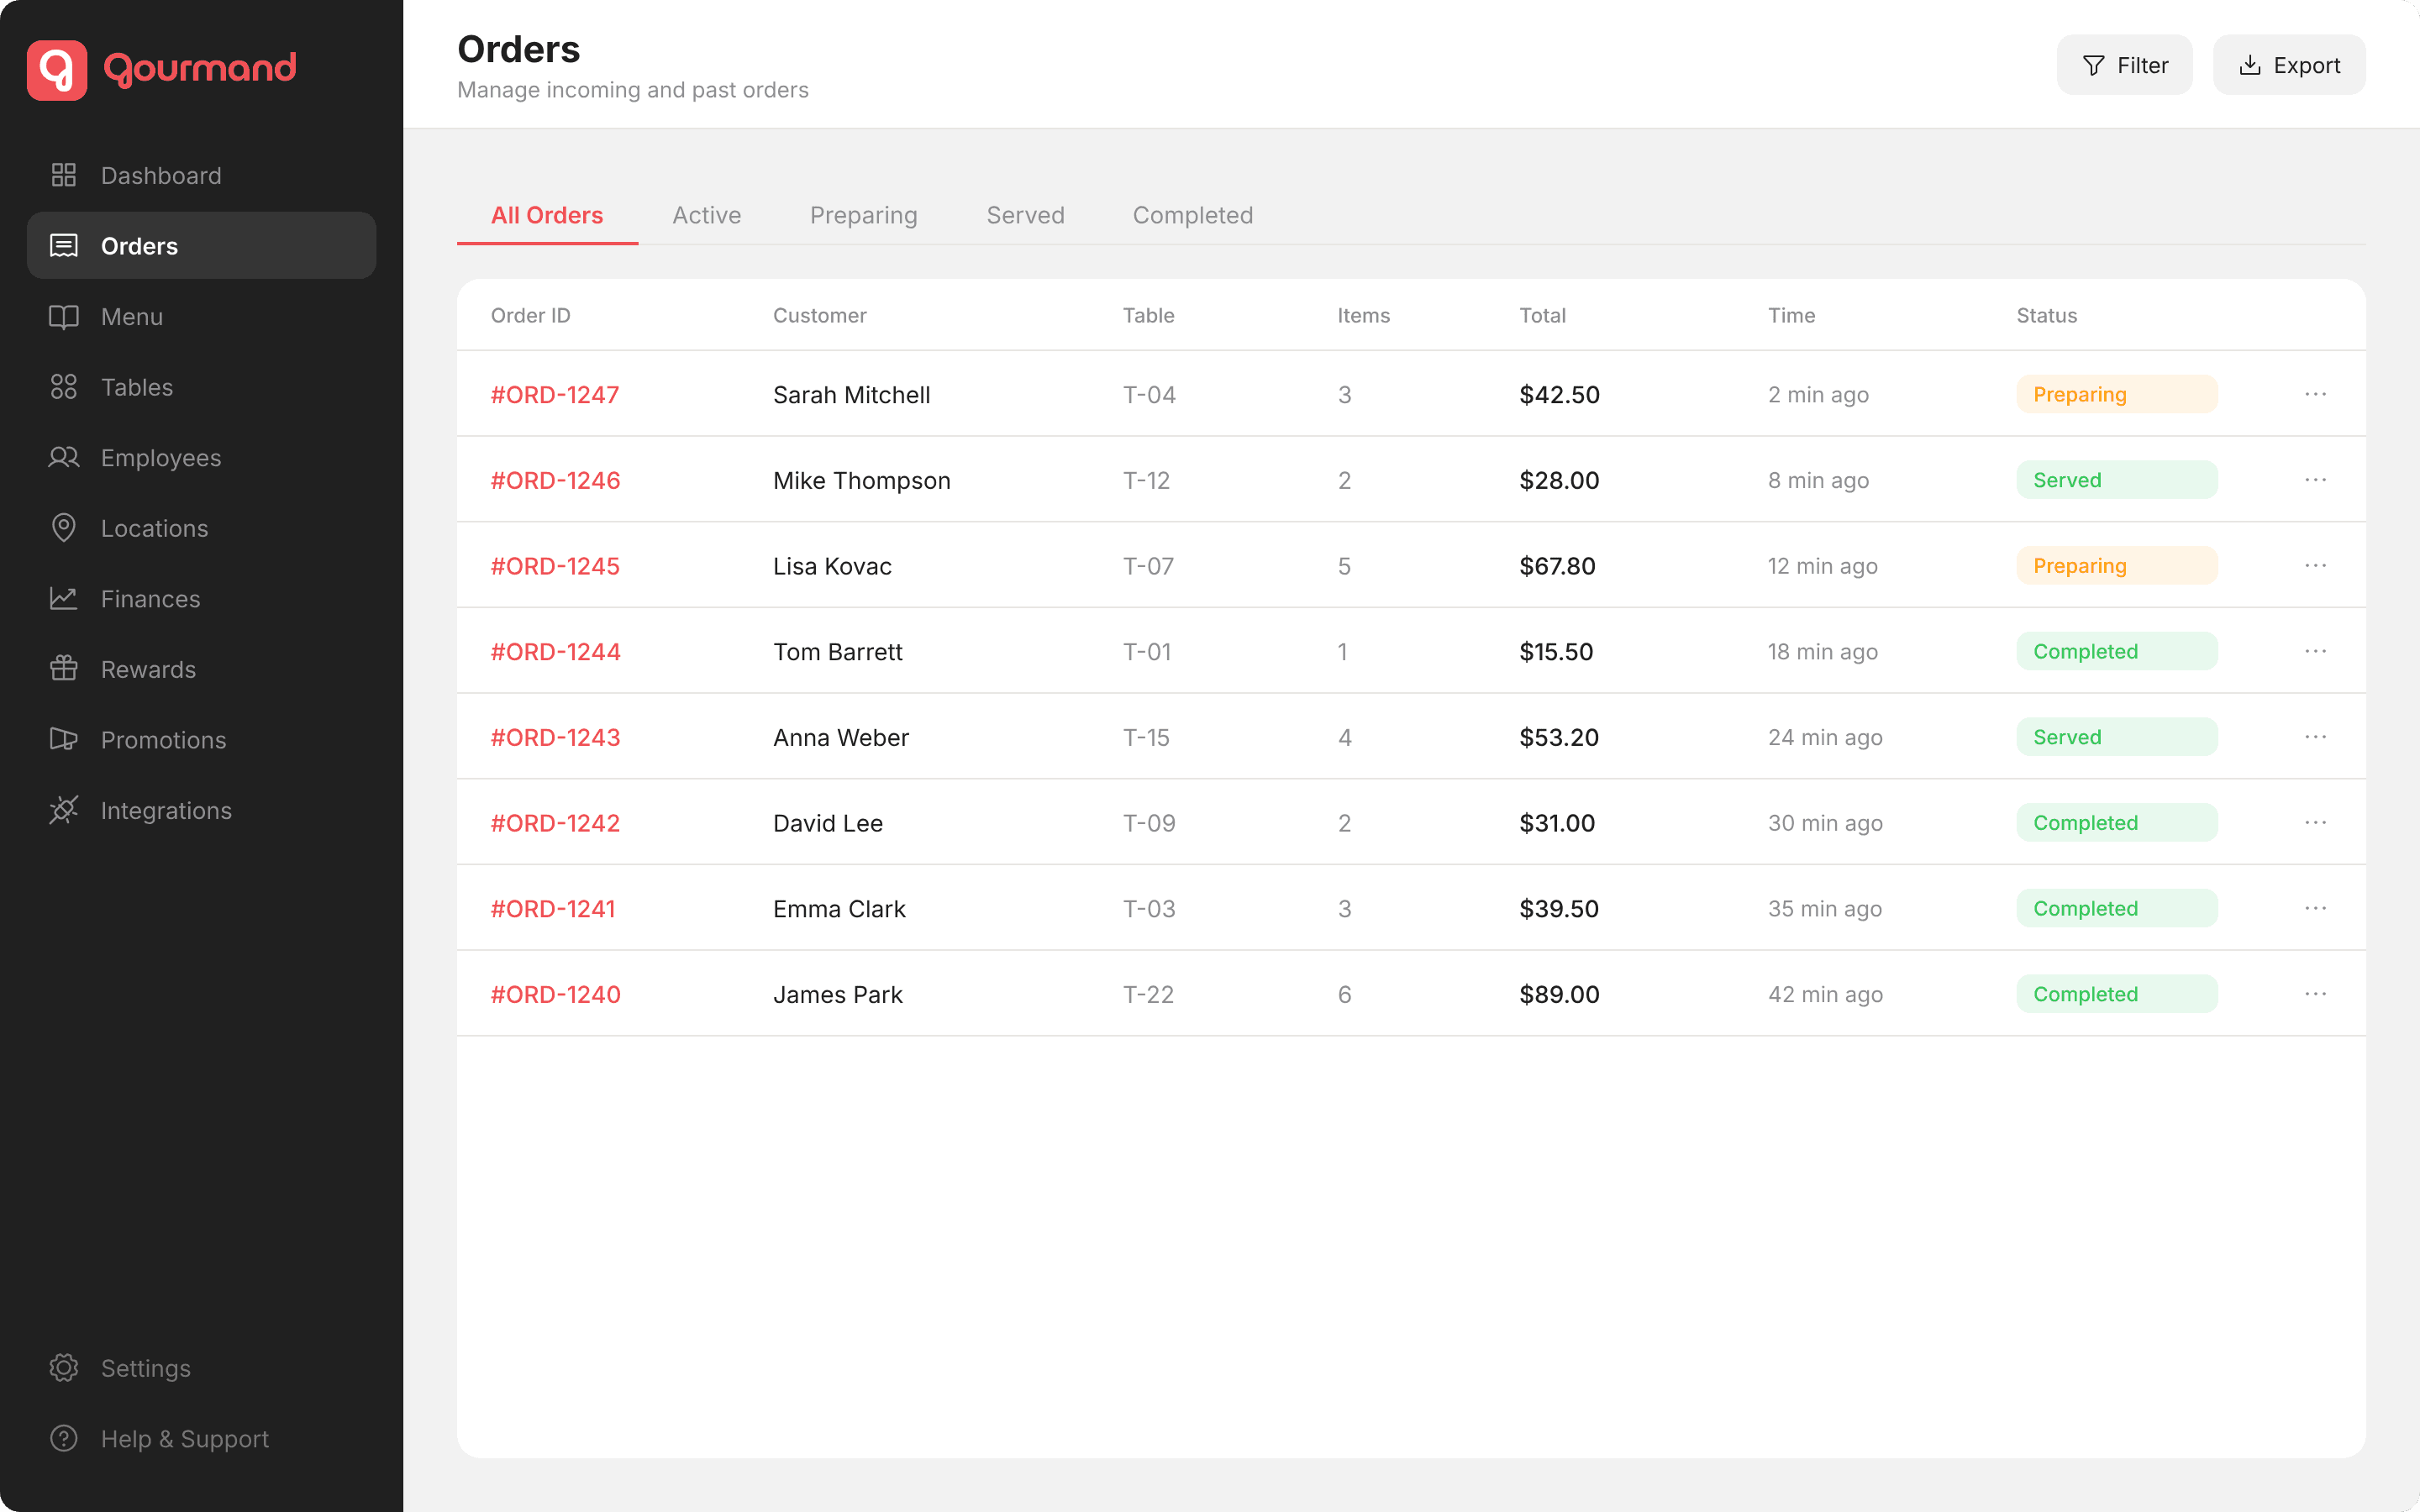Image resolution: width=2420 pixels, height=1512 pixels.
Task: Open order link #ORD-1242
Action: pos(555,822)
